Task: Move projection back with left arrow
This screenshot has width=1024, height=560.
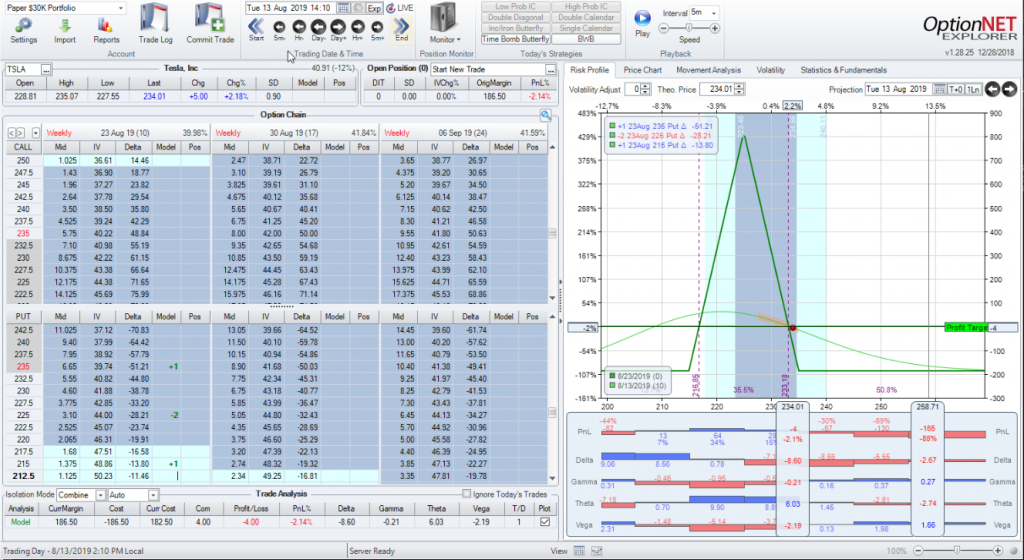Action: click(x=993, y=89)
